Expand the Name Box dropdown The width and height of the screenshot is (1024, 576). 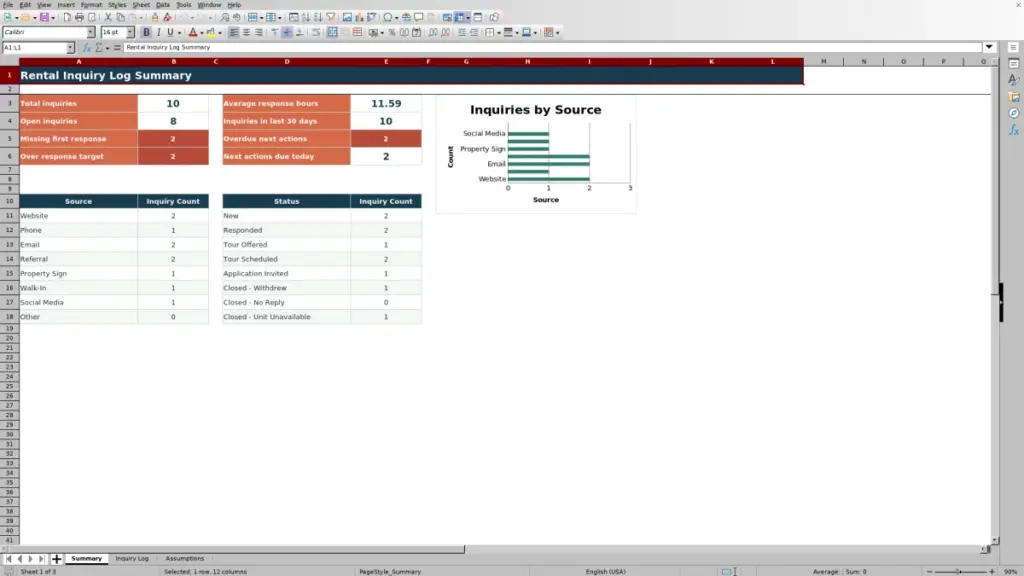click(x=70, y=48)
